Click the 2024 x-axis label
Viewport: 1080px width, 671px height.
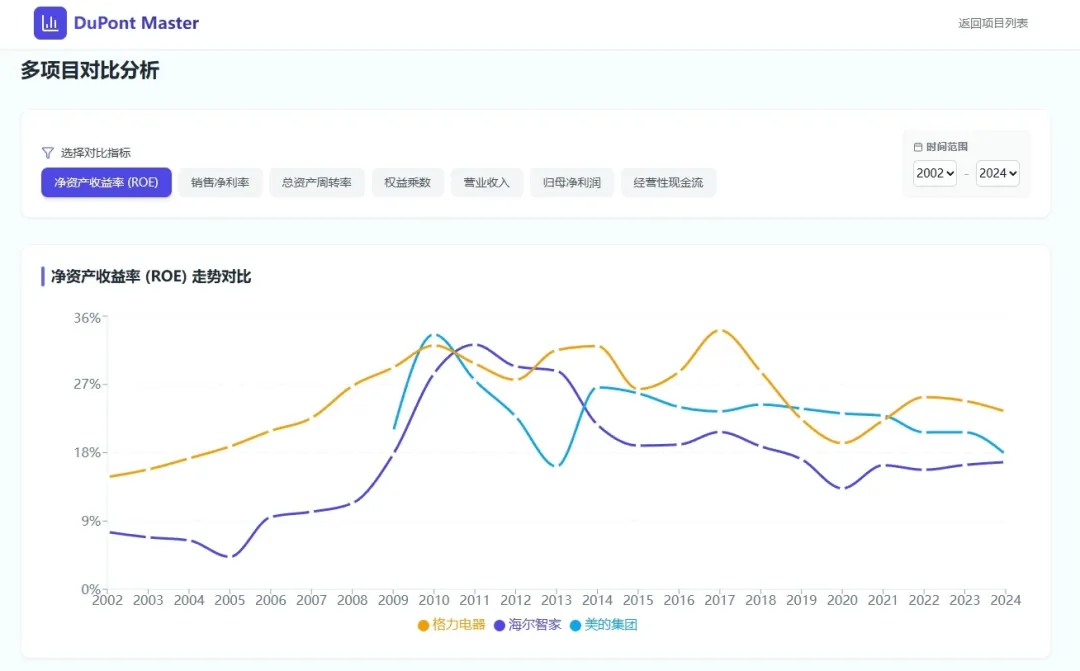1006,600
